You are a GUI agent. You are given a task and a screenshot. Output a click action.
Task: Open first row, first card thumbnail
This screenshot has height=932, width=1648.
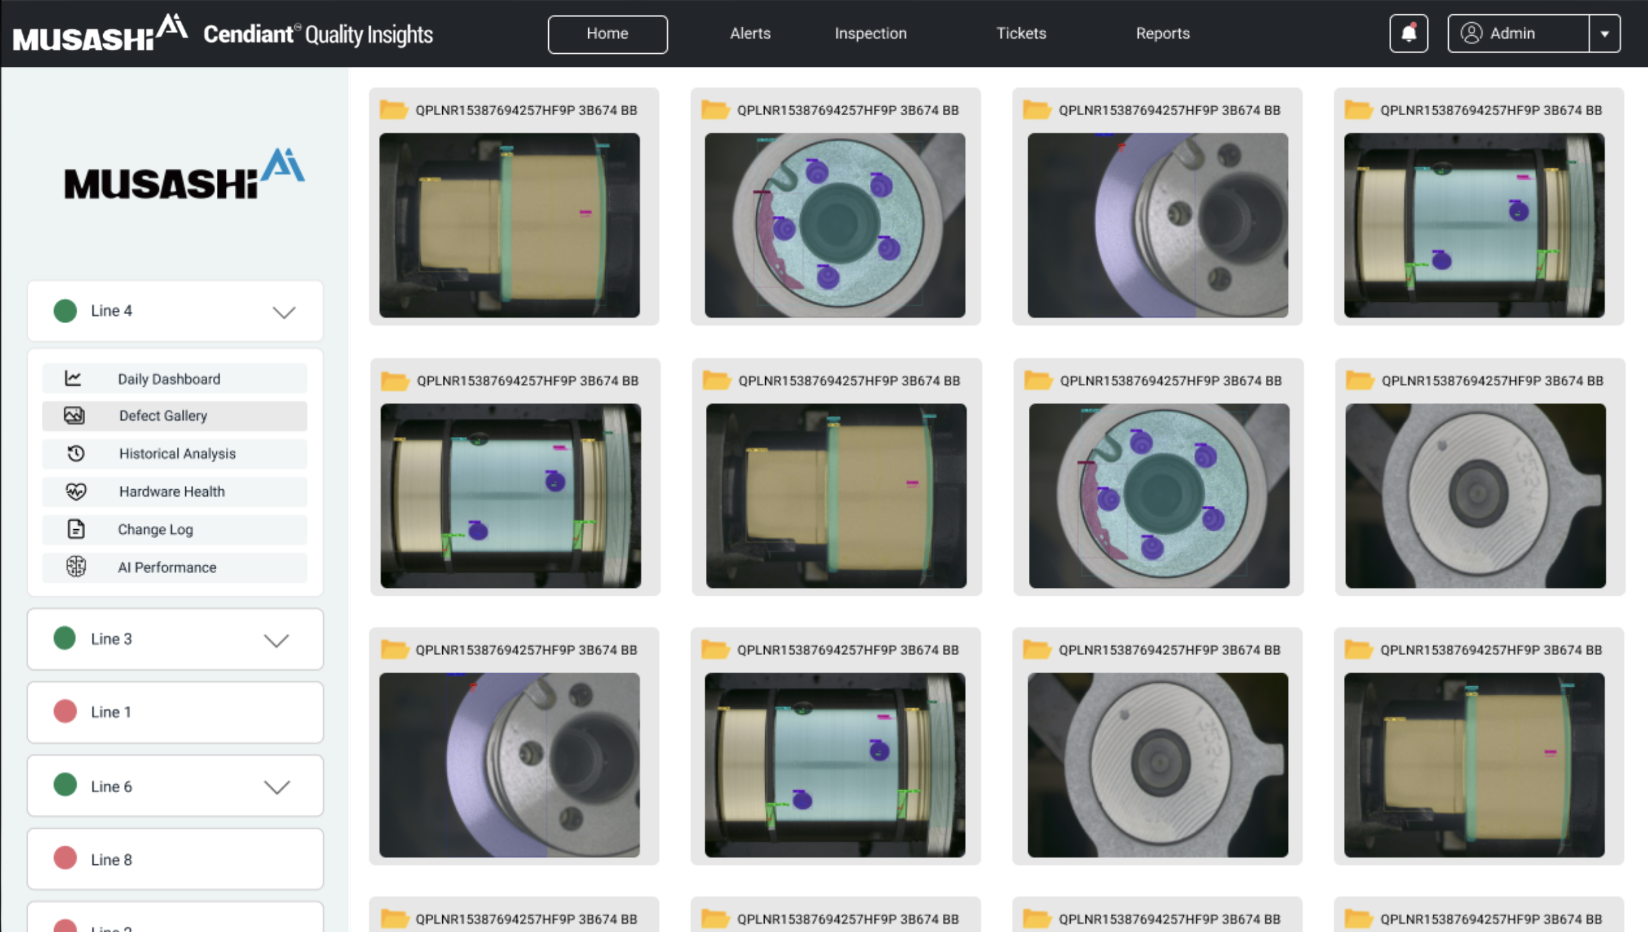pos(509,225)
